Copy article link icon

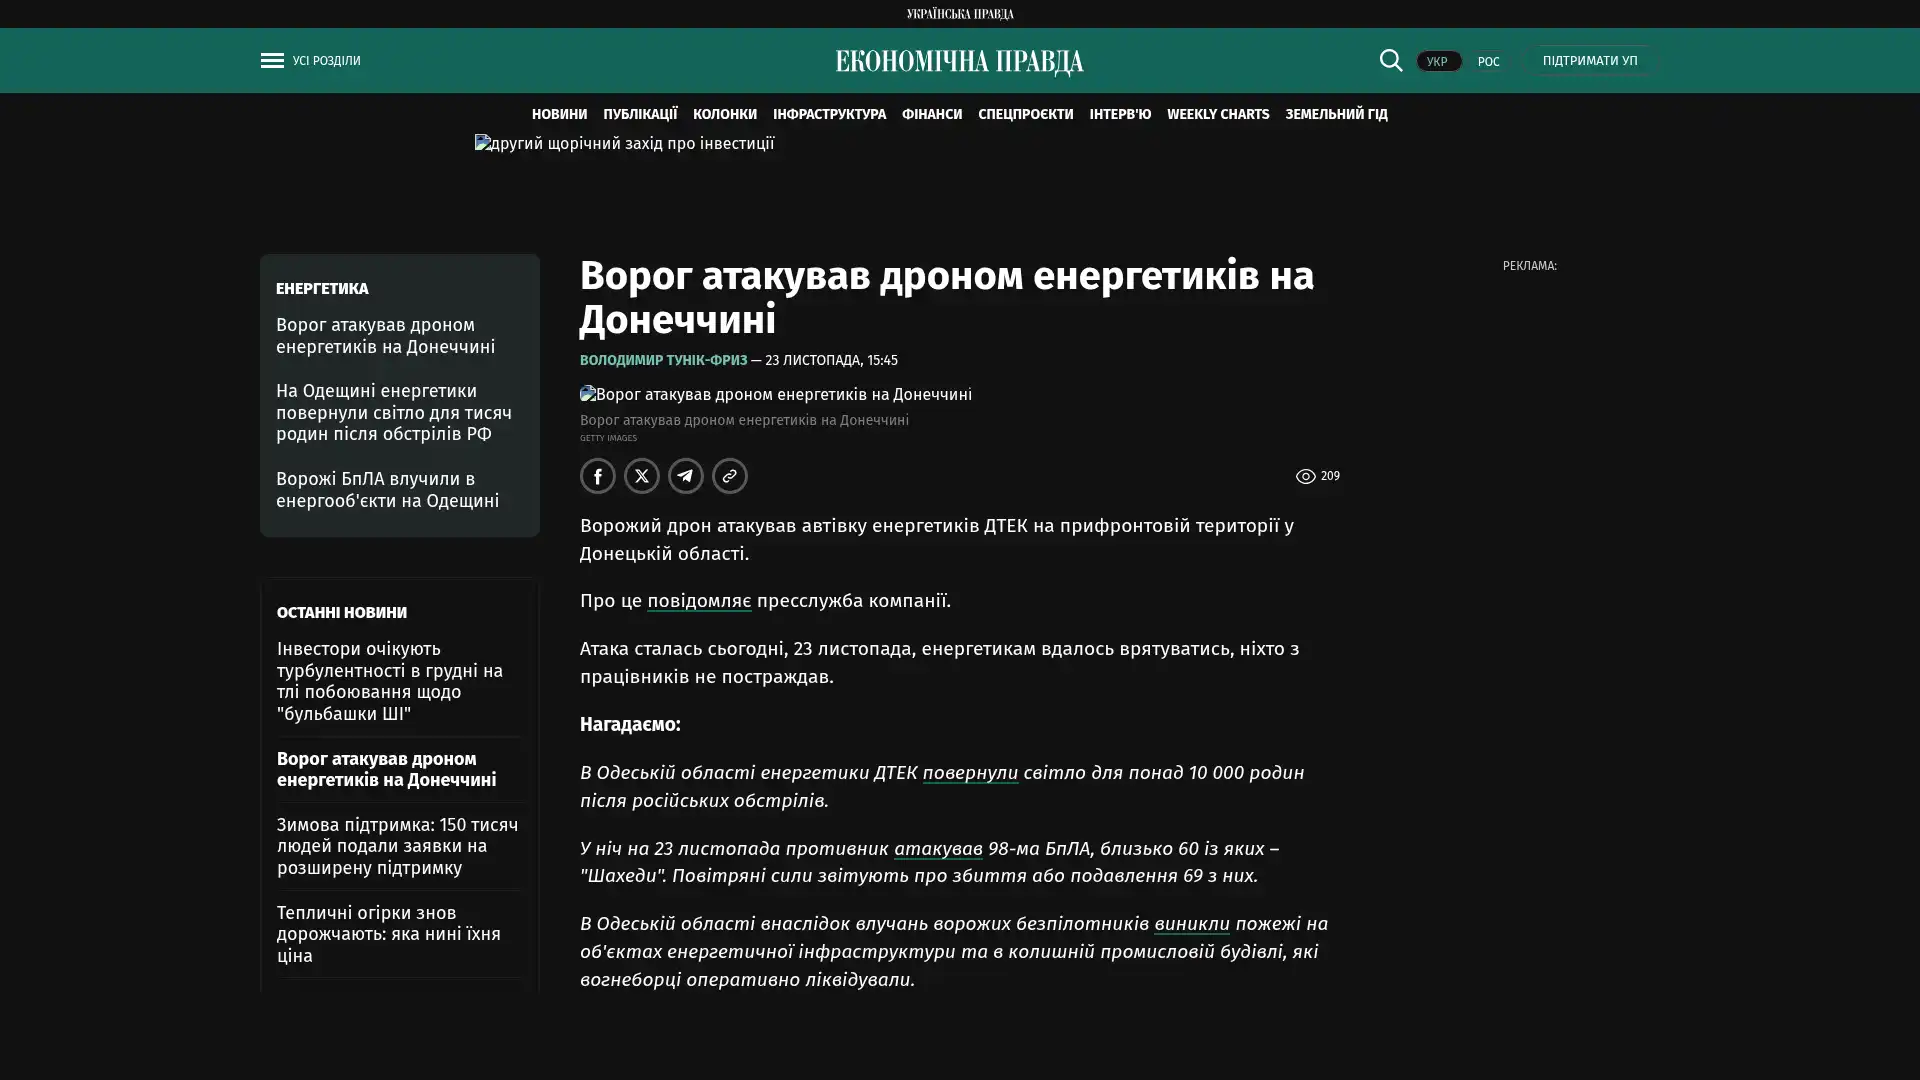pyautogui.click(x=729, y=476)
